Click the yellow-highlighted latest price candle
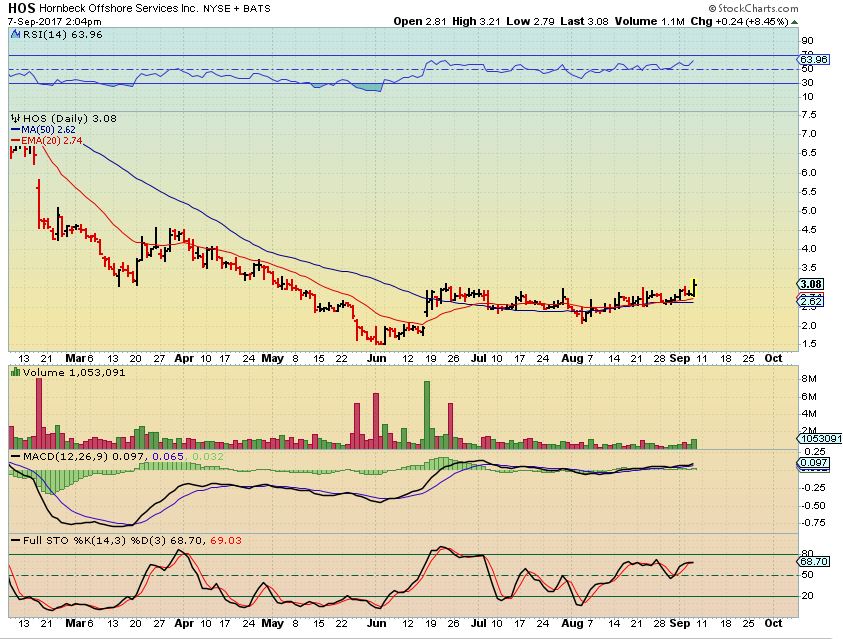Image resolution: width=843 pixels, height=639 pixels. [695, 287]
